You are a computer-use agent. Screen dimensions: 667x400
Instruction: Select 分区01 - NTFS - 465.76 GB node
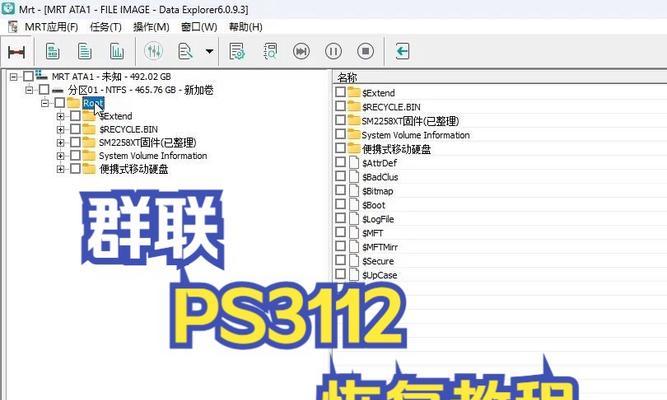[141, 90]
